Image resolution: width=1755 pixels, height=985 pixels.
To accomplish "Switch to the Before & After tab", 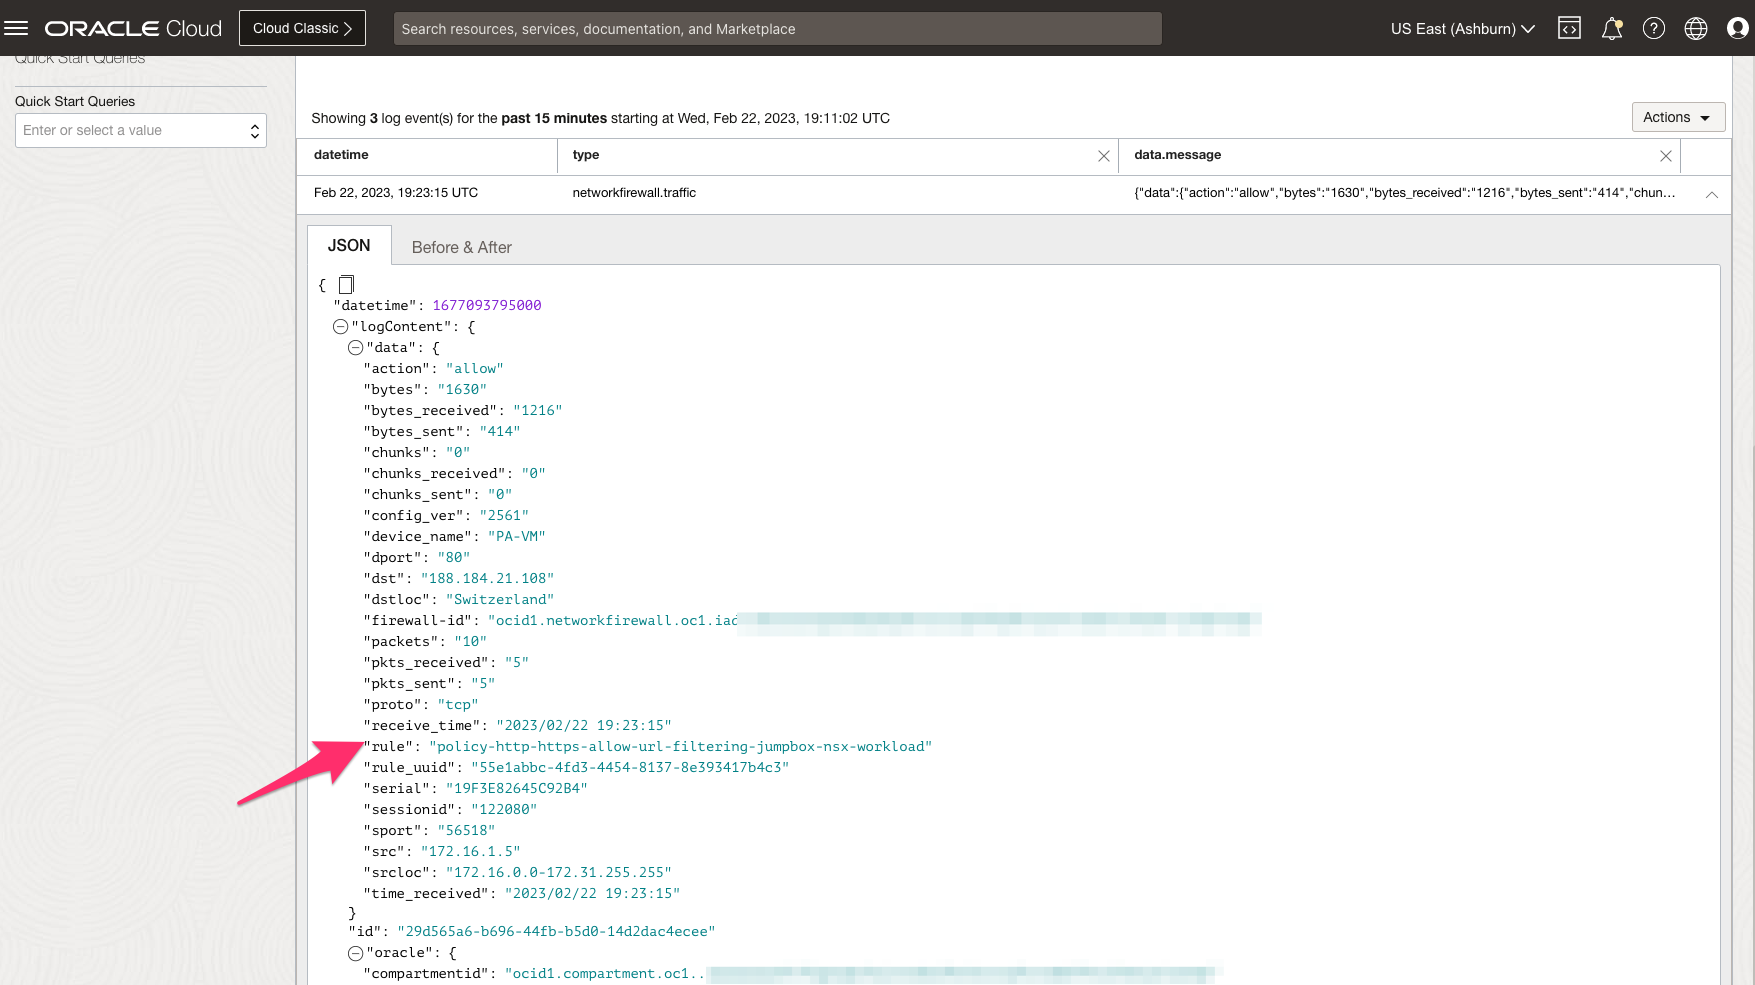I will tap(461, 246).
